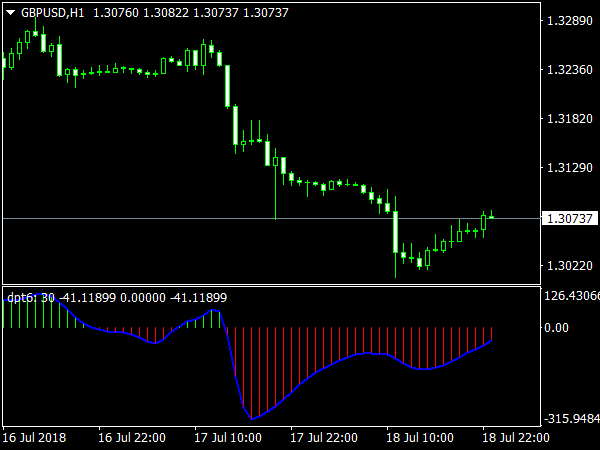Click the 16 Jul 2018 time label
This screenshot has height=450, width=600.
point(34,437)
